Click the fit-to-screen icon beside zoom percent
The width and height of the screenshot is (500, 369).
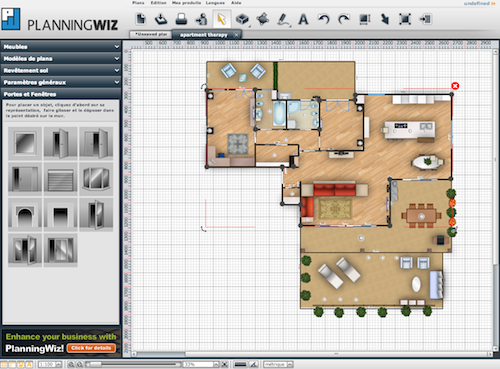(225, 364)
